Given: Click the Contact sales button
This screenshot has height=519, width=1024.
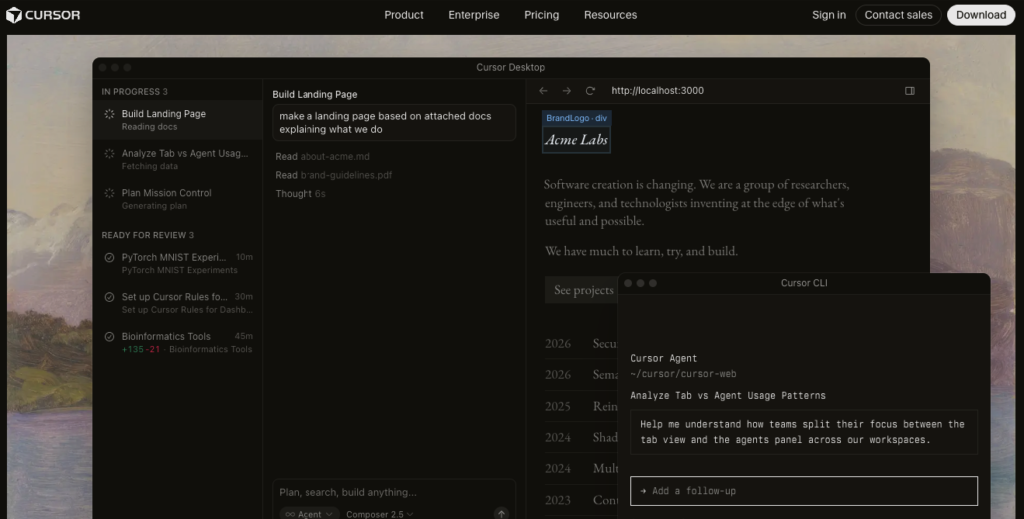Looking at the screenshot, I should click(x=898, y=15).
